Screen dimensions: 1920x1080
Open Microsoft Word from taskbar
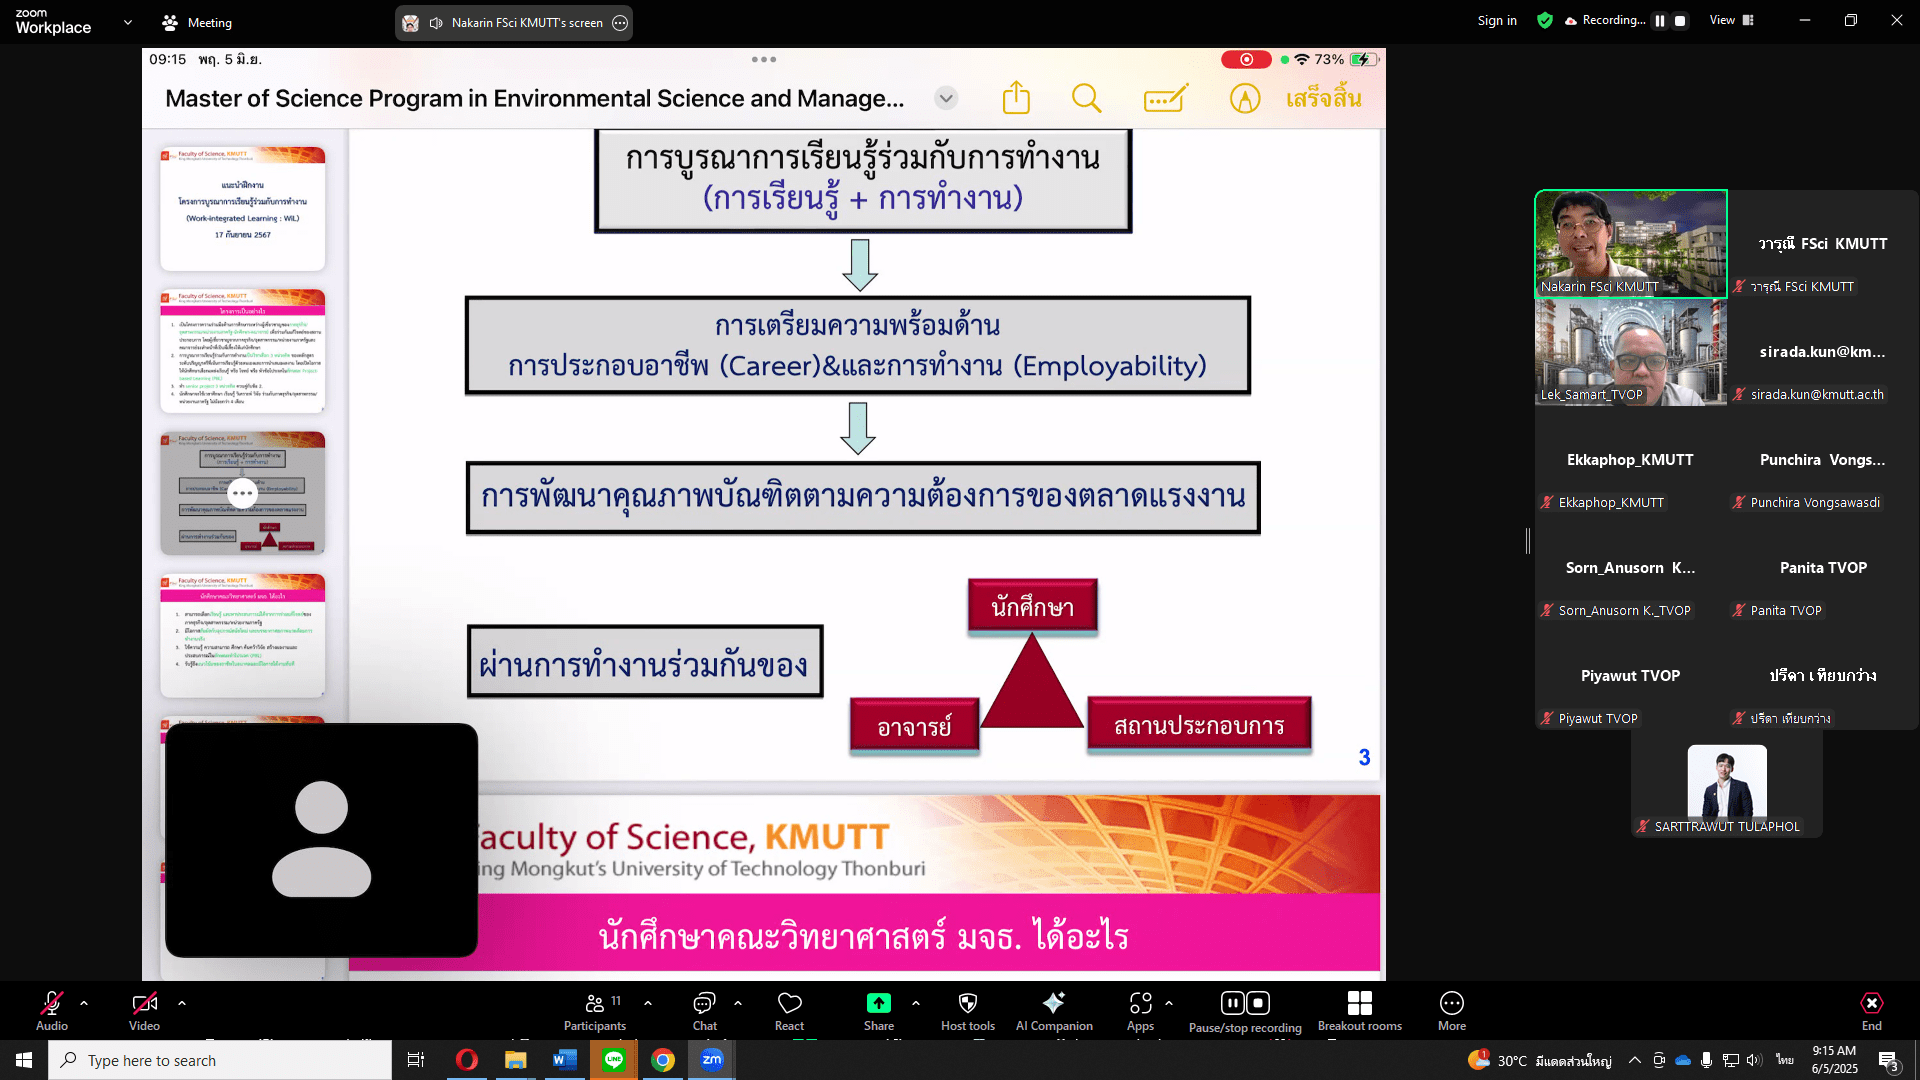(x=565, y=1060)
